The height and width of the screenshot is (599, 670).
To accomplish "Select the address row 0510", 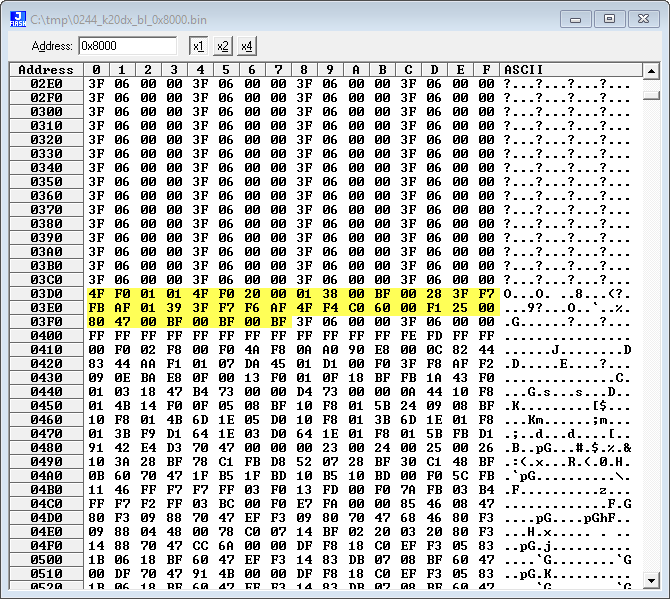I will tap(46, 573).
